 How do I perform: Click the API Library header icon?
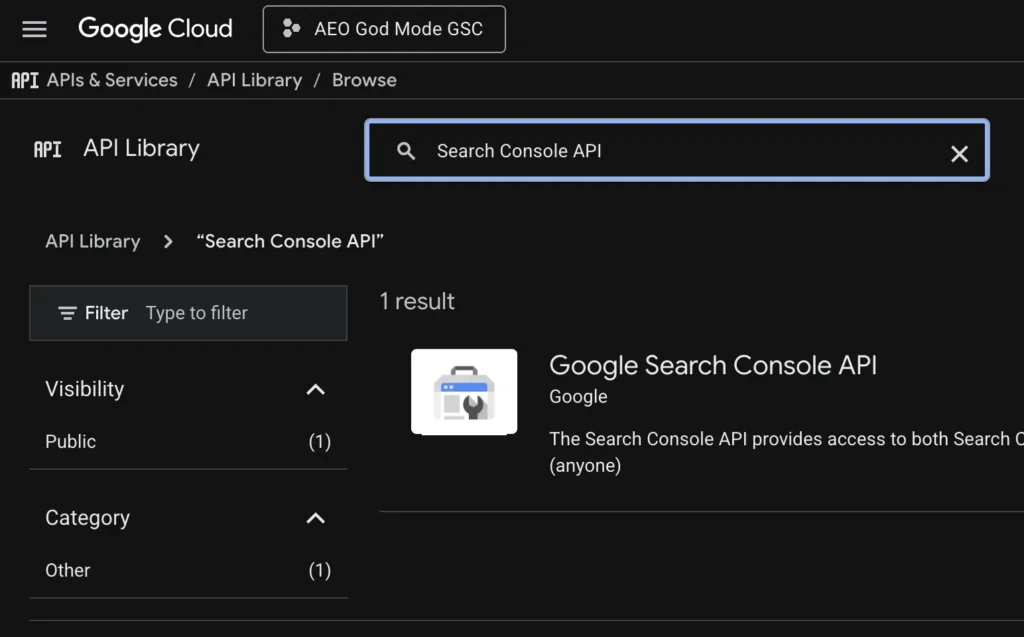[47, 149]
